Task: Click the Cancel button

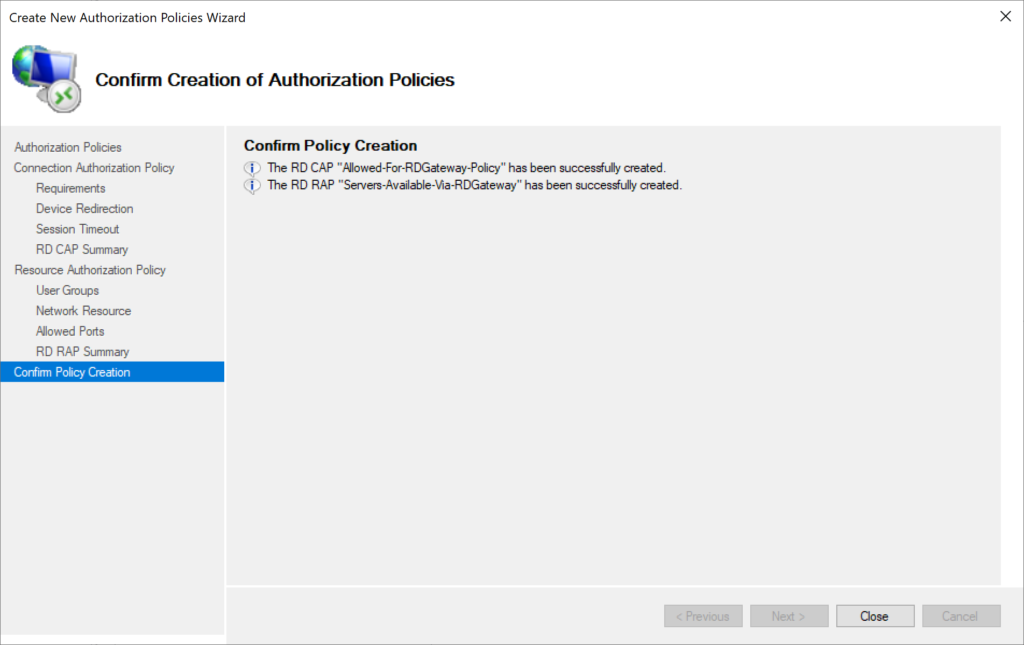Action: point(961,615)
